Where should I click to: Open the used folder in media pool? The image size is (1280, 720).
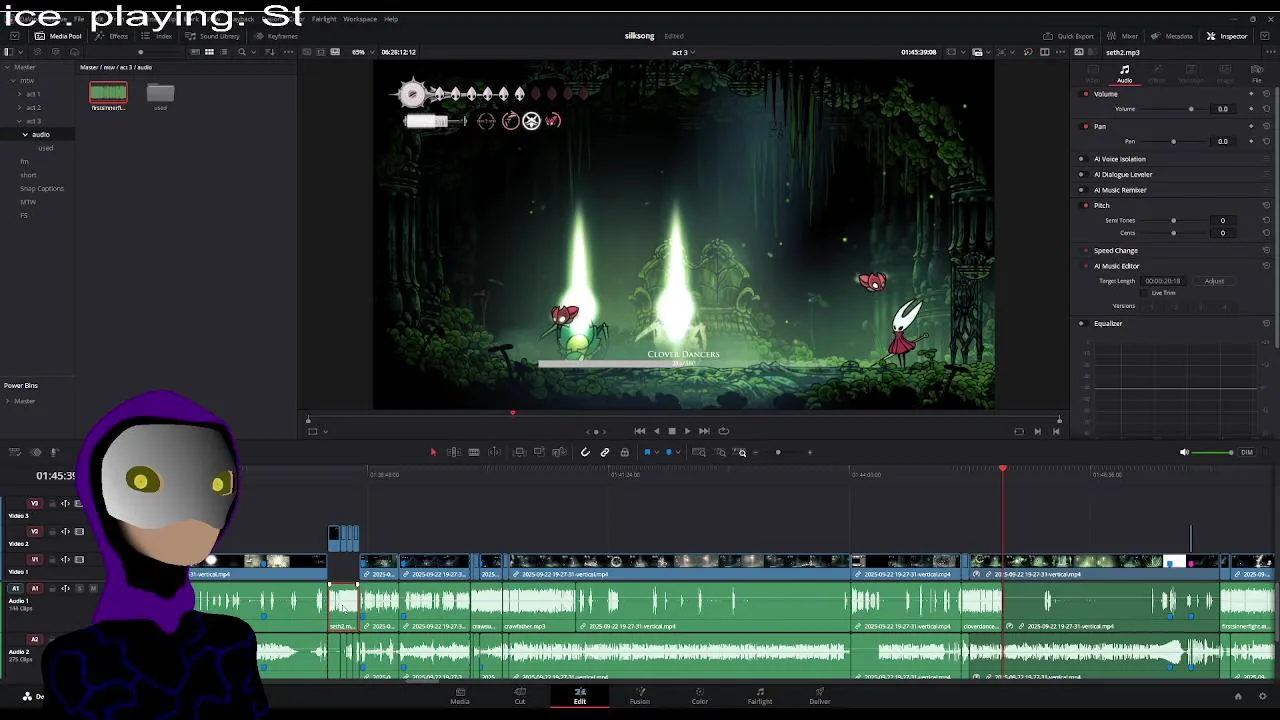[x=160, y=93]
